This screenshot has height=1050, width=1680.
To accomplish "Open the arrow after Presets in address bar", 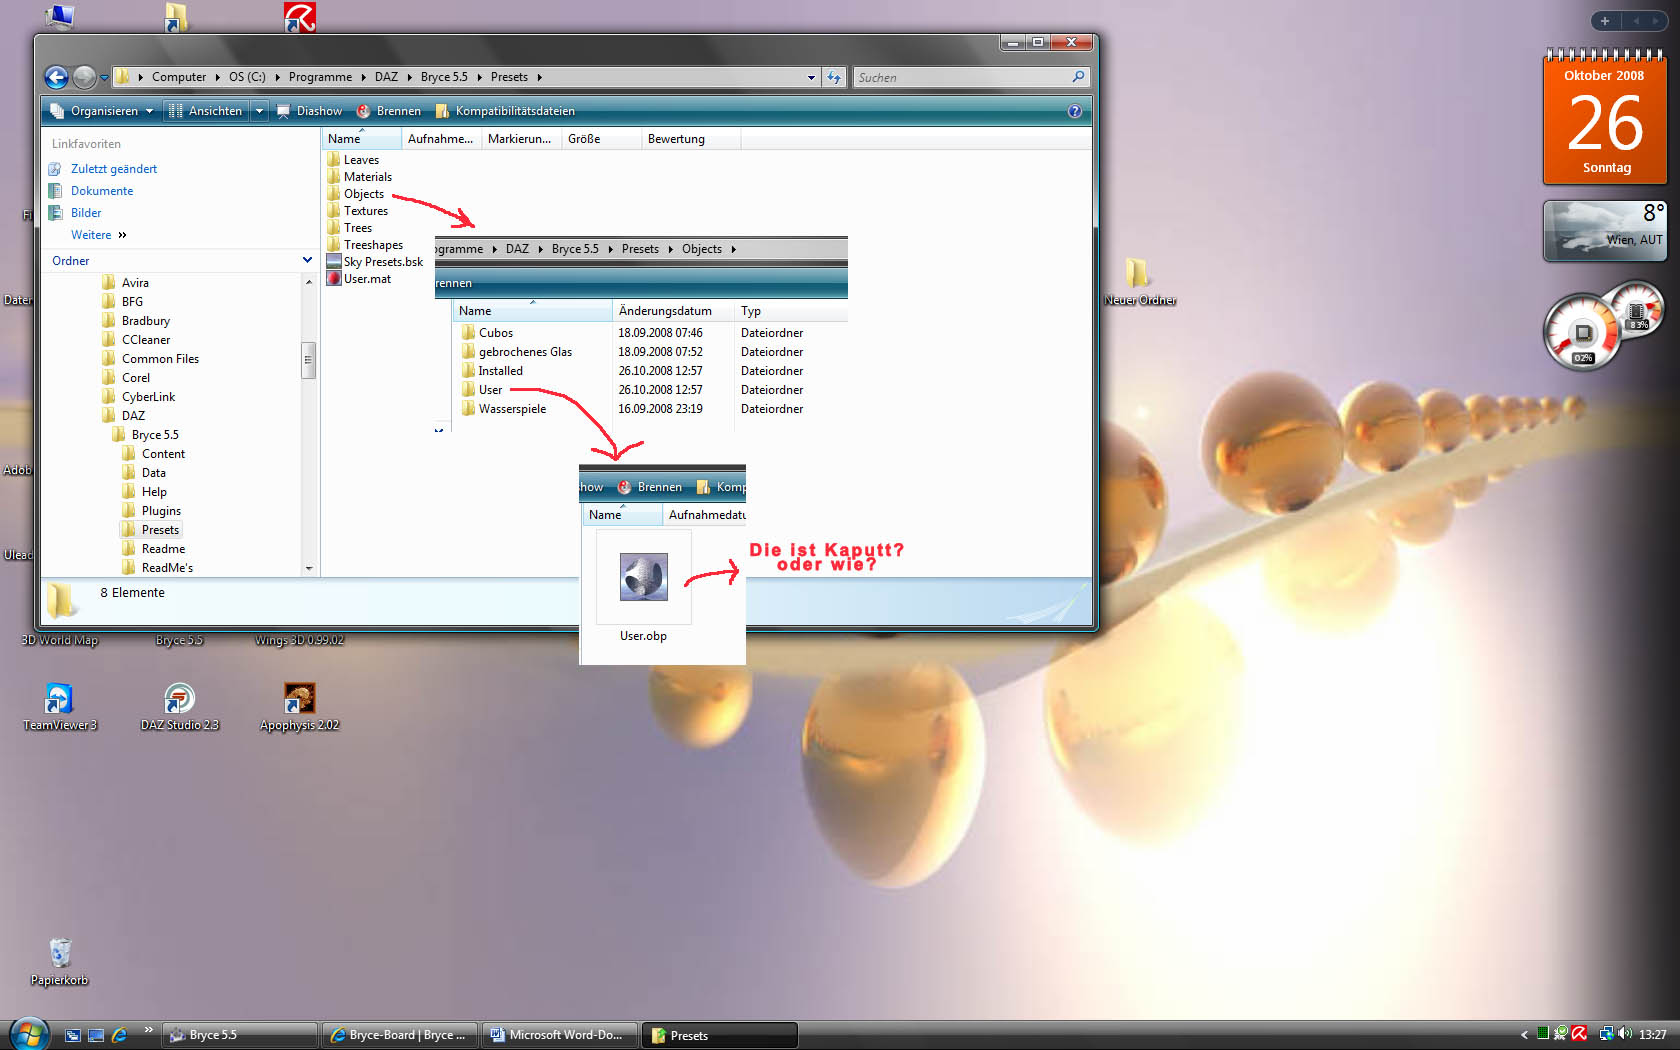I will (539, 77).
